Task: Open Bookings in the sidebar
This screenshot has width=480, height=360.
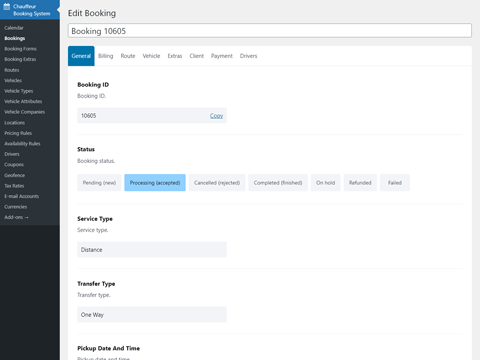Action: click(x=15, y=38)
